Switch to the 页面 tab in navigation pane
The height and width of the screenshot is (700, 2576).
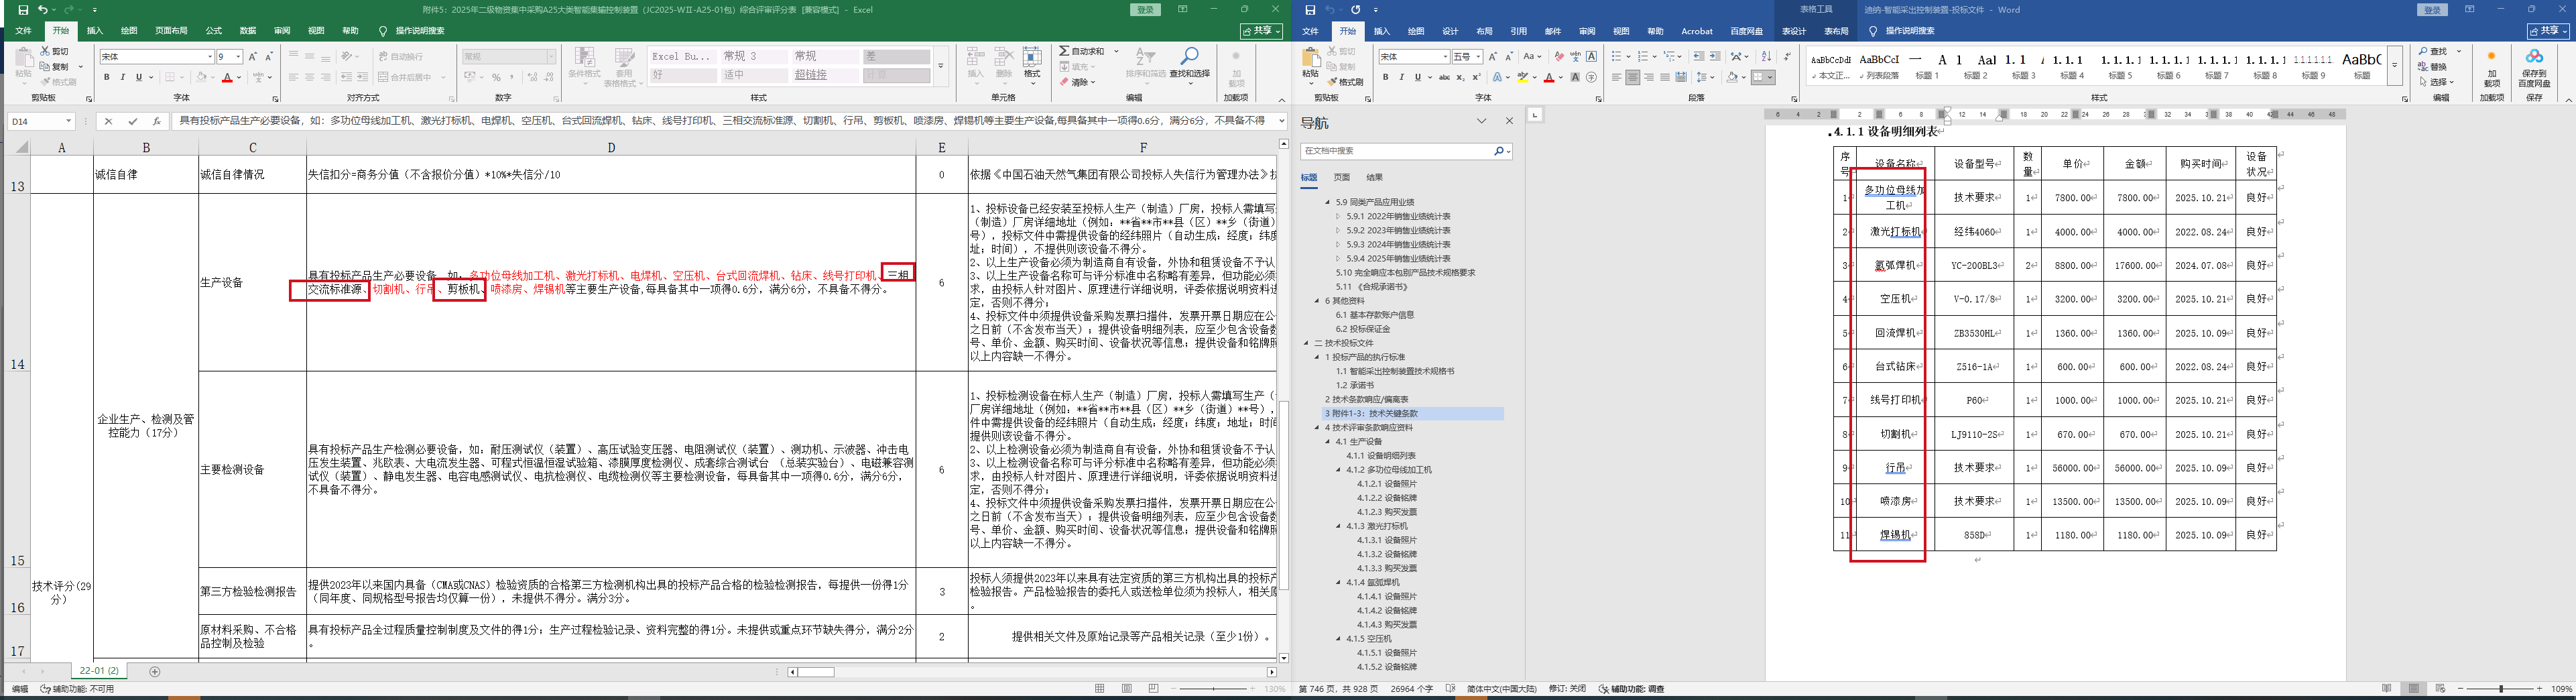[x=1341, y=177]
